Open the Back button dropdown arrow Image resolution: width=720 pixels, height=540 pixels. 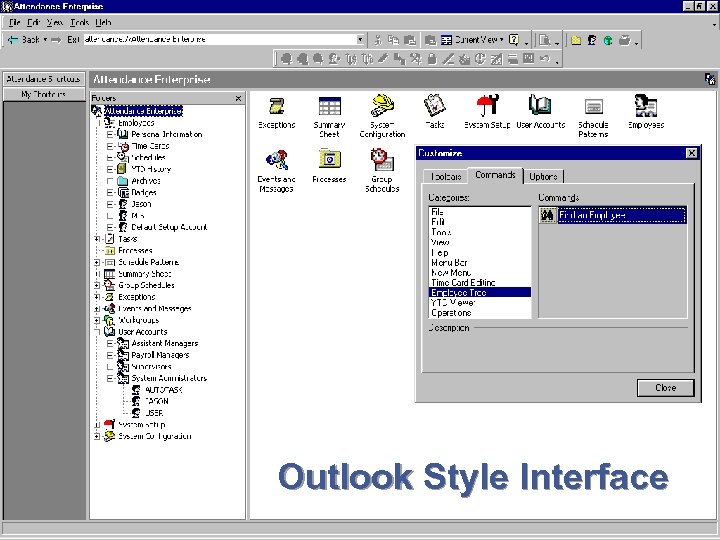45,40
